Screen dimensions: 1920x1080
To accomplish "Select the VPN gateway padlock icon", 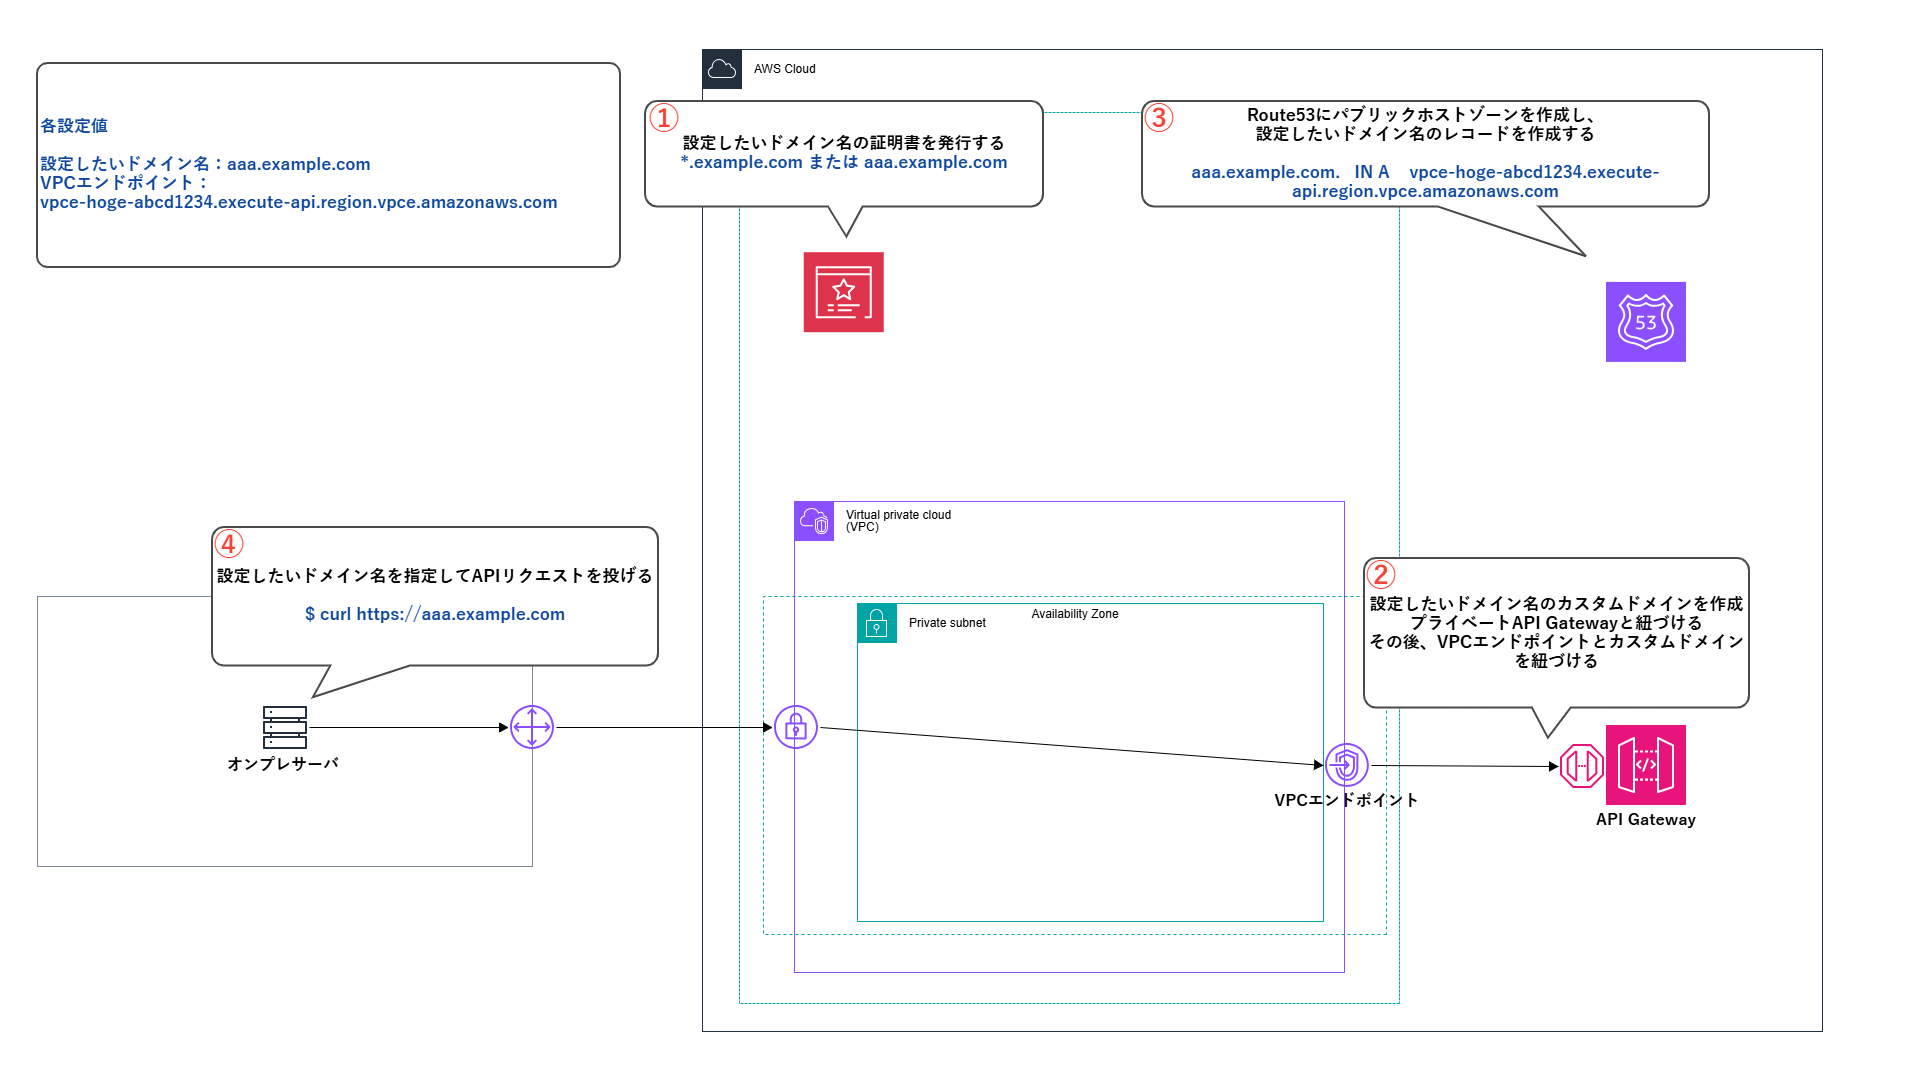I will pyautogui.click(x=796, y=727).
